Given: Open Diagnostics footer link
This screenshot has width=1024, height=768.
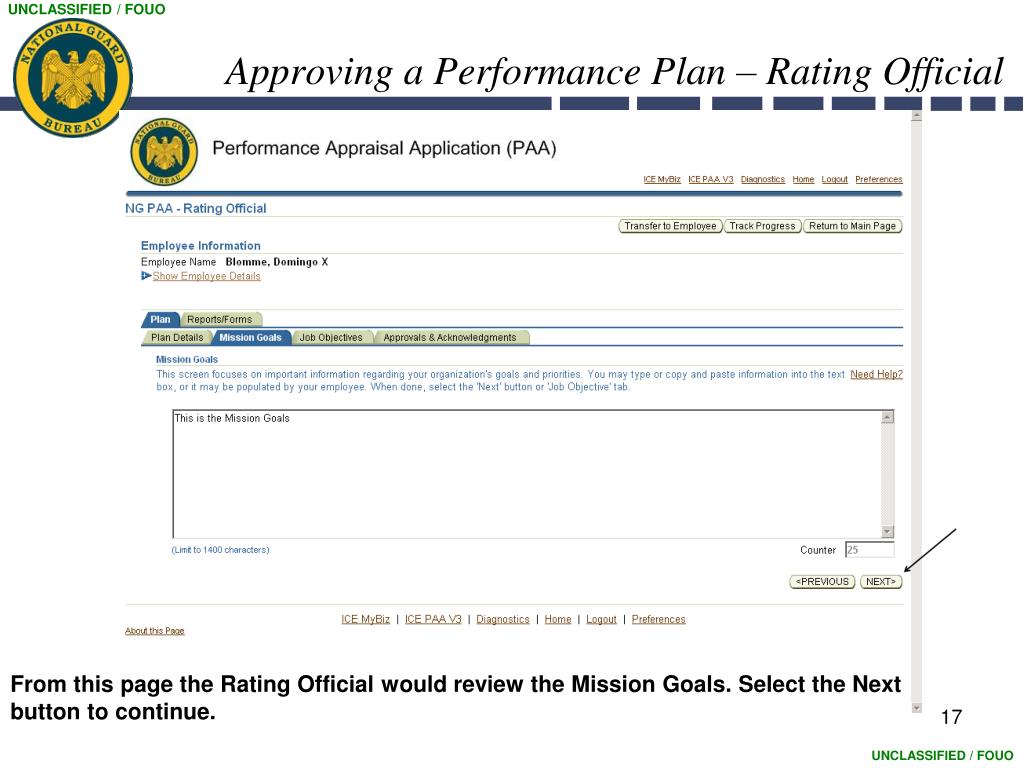Looking at the screenshot, I should point(503,619).
